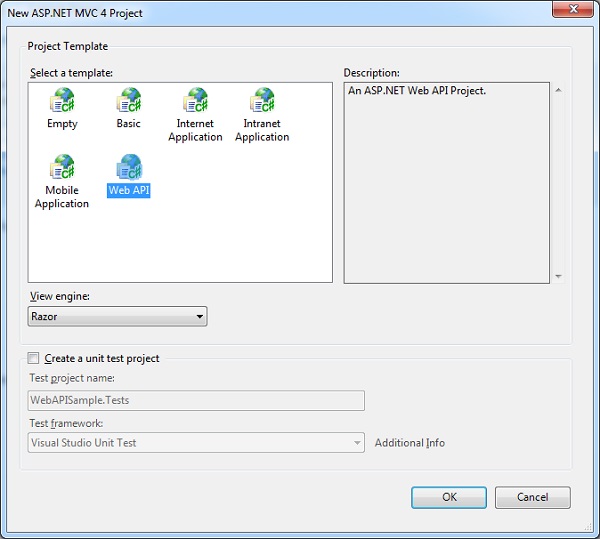
Task: Click the Web API template label
Action: tap(129, 190)
